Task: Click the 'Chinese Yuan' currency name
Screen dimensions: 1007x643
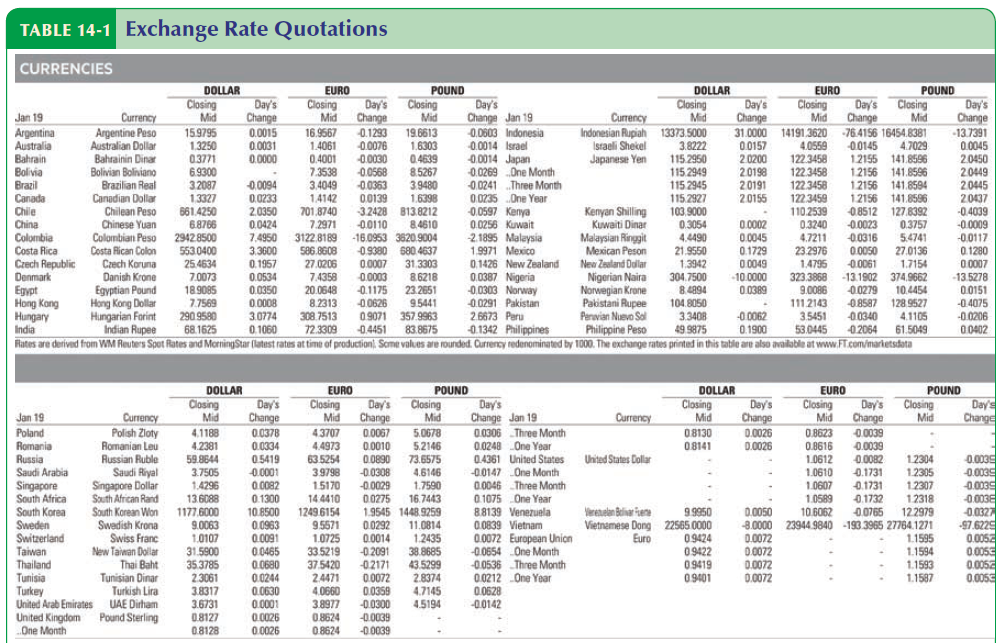Action: pyautogui.click(x=129, y=224)
